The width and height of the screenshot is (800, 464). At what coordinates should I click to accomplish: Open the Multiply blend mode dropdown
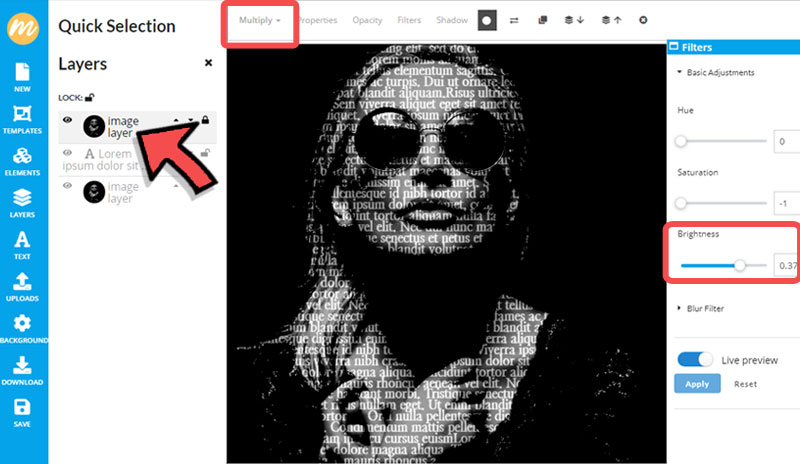[260, 20]
